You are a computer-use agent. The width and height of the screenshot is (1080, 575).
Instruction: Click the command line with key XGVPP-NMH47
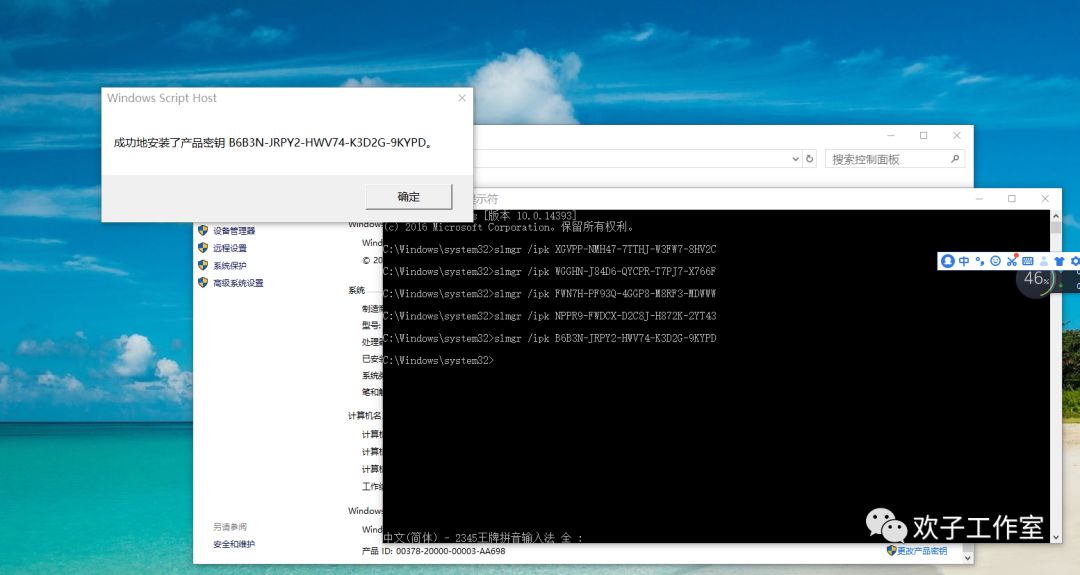(550, 249)
